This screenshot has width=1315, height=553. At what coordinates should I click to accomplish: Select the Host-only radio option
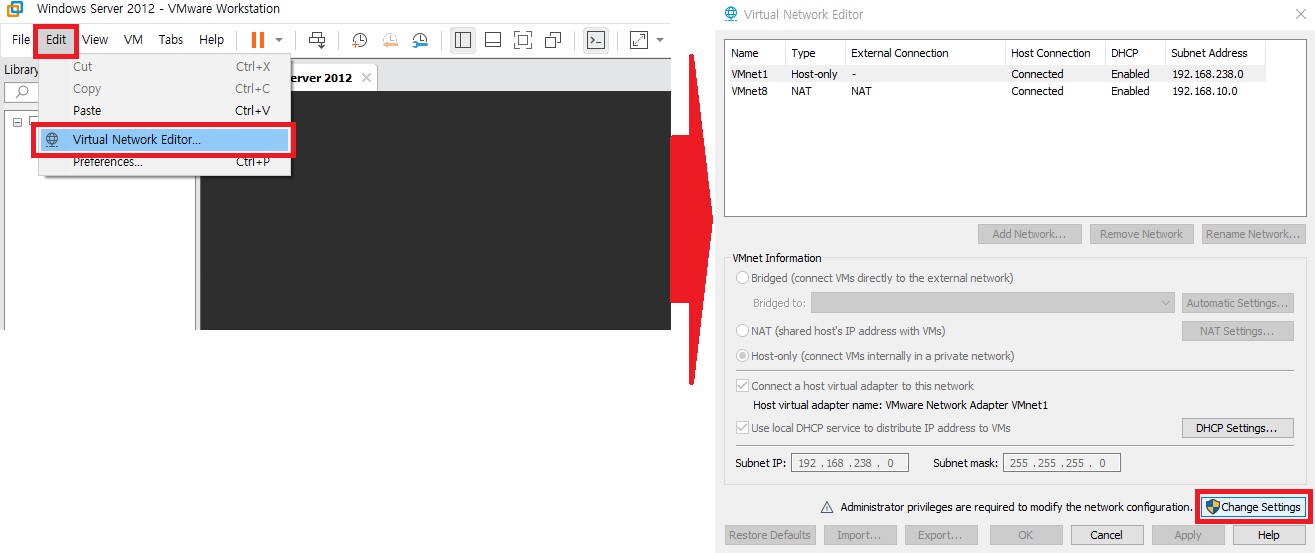(742, 356)
